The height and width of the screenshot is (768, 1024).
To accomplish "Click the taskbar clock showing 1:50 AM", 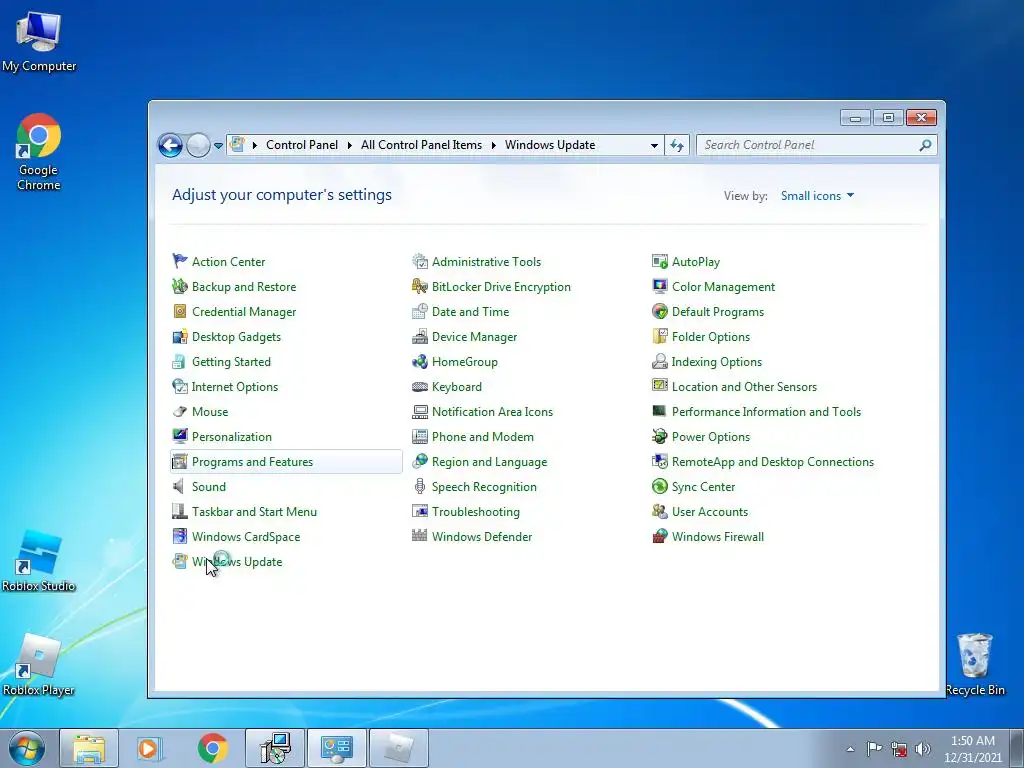I will [972, 749].
